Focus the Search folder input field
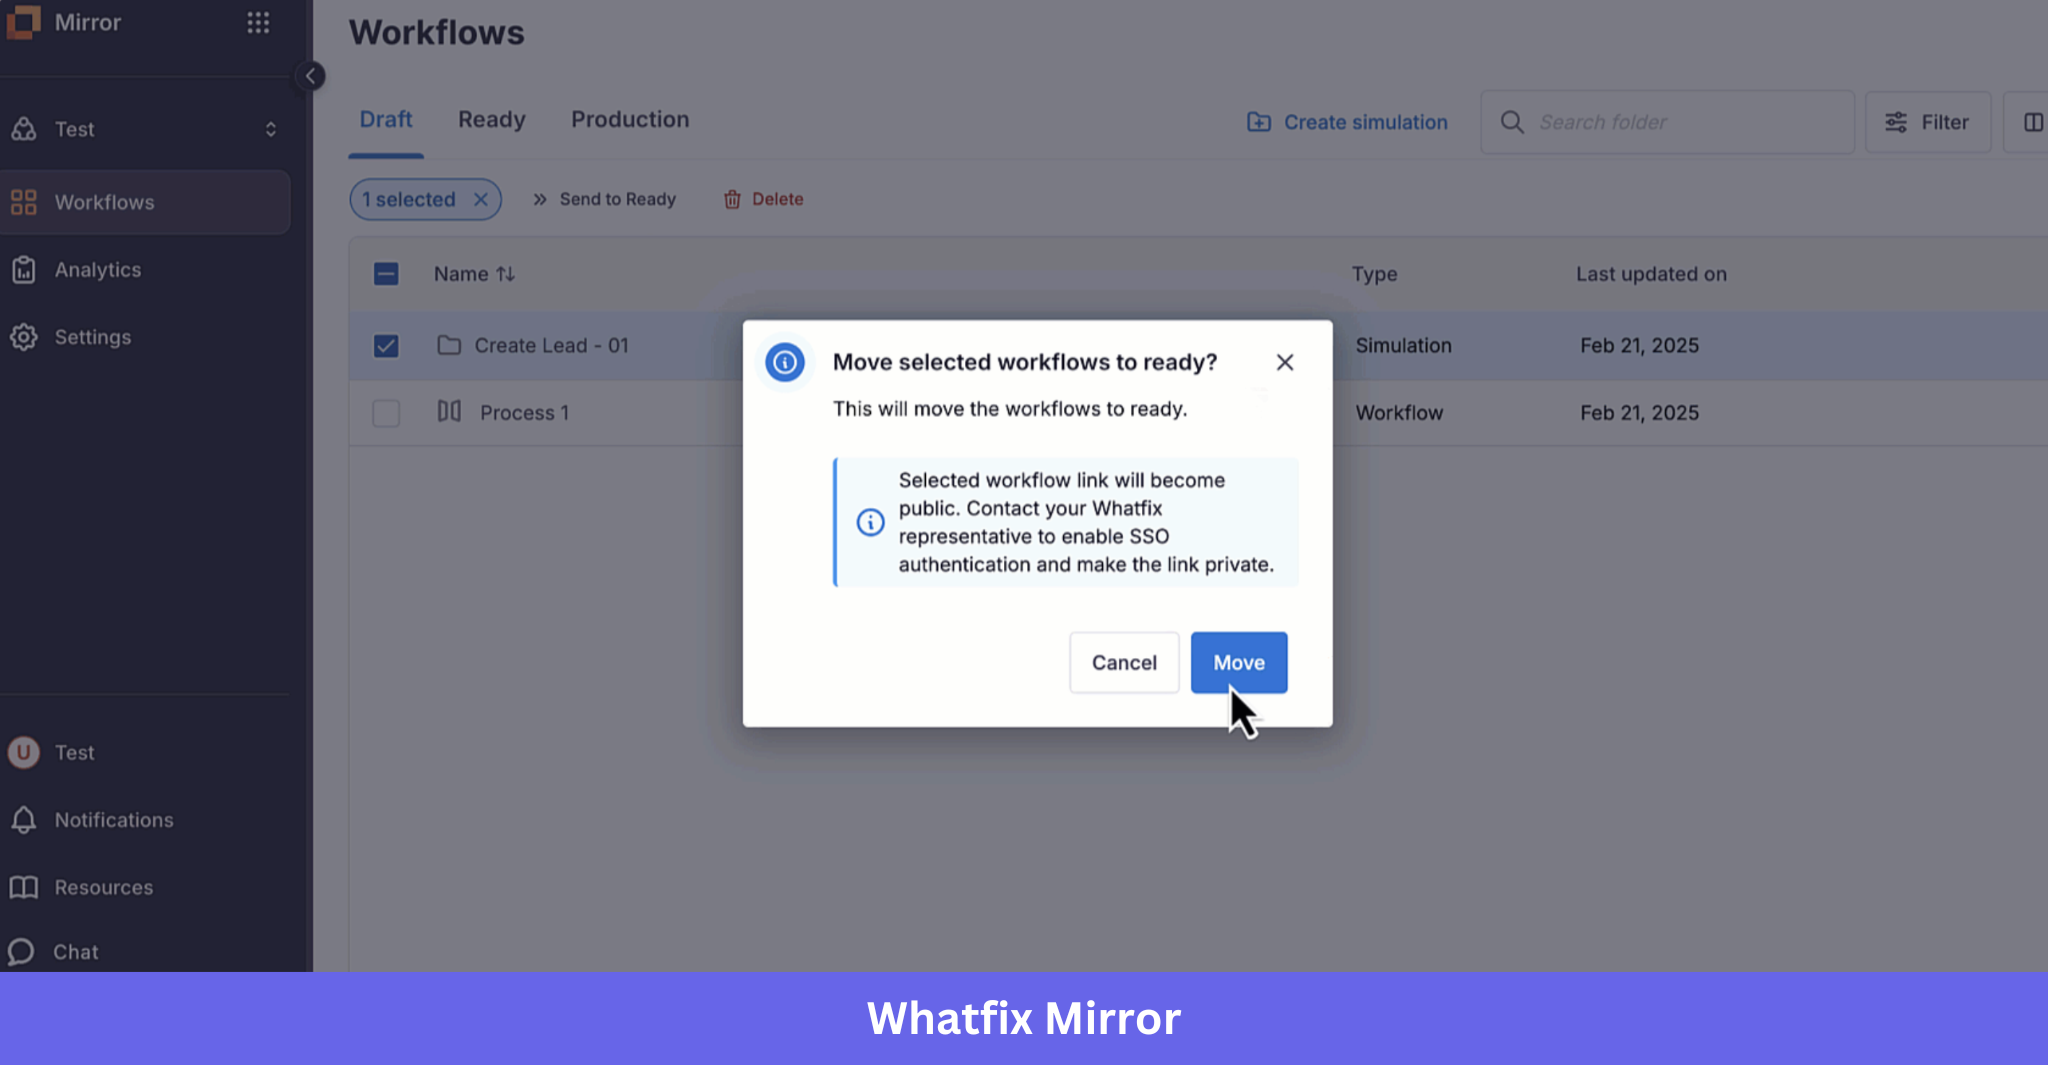The width and height of the screenshot is (2048, 1065). click(1667, 122)
